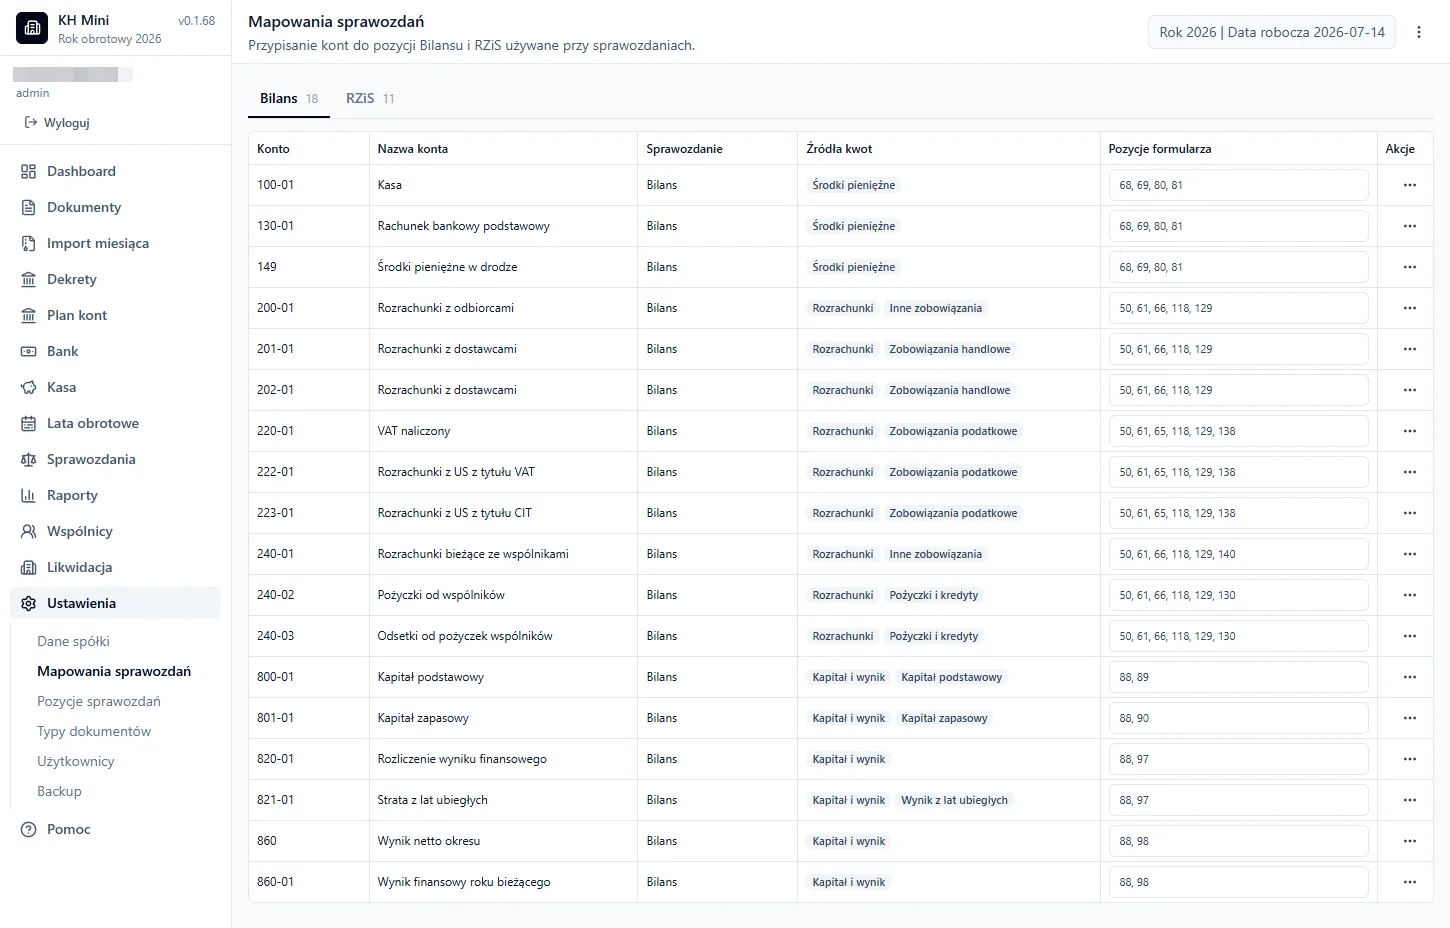Open the three-dot menu in the page header
The height and width of the screenshot is (928, 1450).
pyautogui.click(x=1418, y=32)
